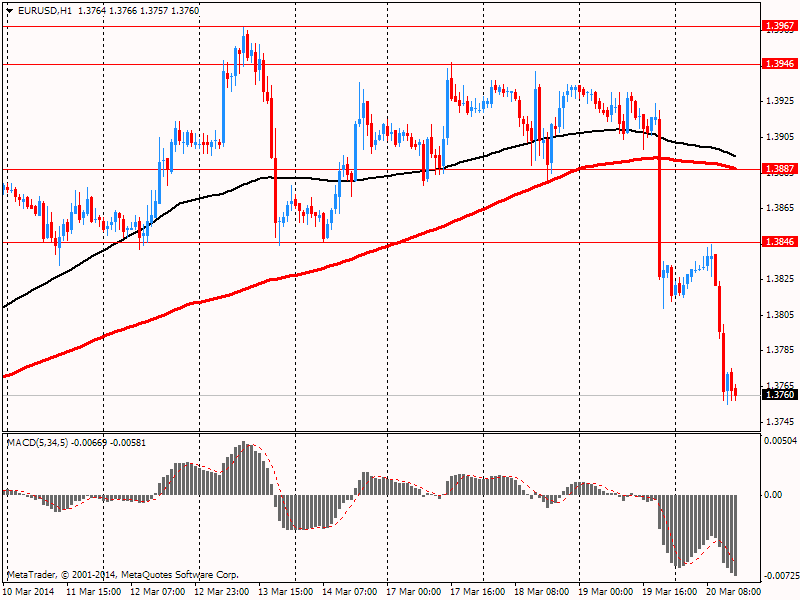Image resolution: width=800 pixels, height=600 pixels.
Task: Click the black 1.3760 current price tag
Action: pos(779,394)
